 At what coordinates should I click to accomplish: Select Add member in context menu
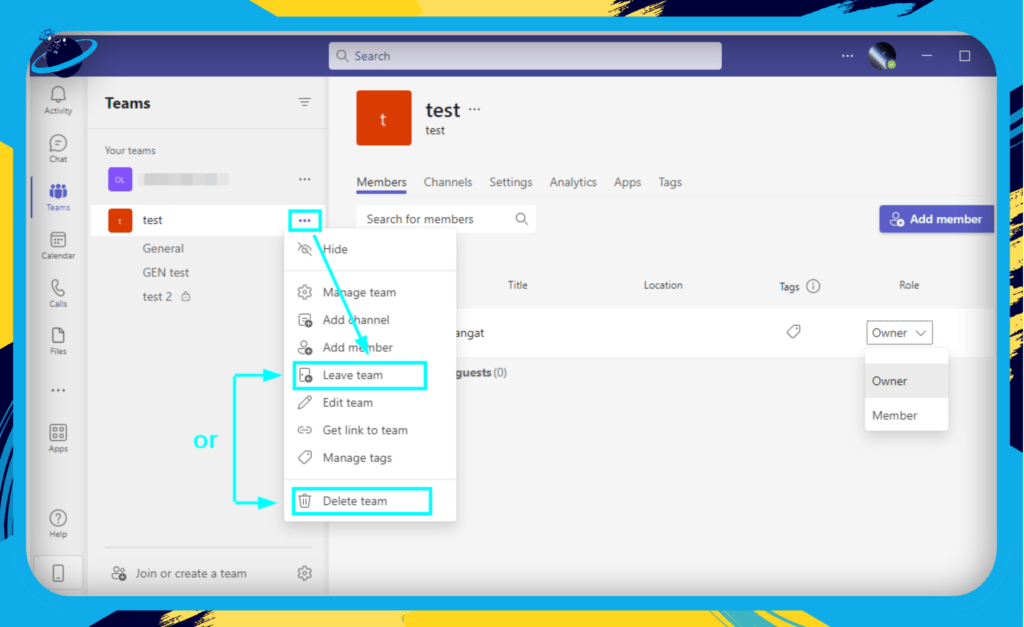point(370,347)
